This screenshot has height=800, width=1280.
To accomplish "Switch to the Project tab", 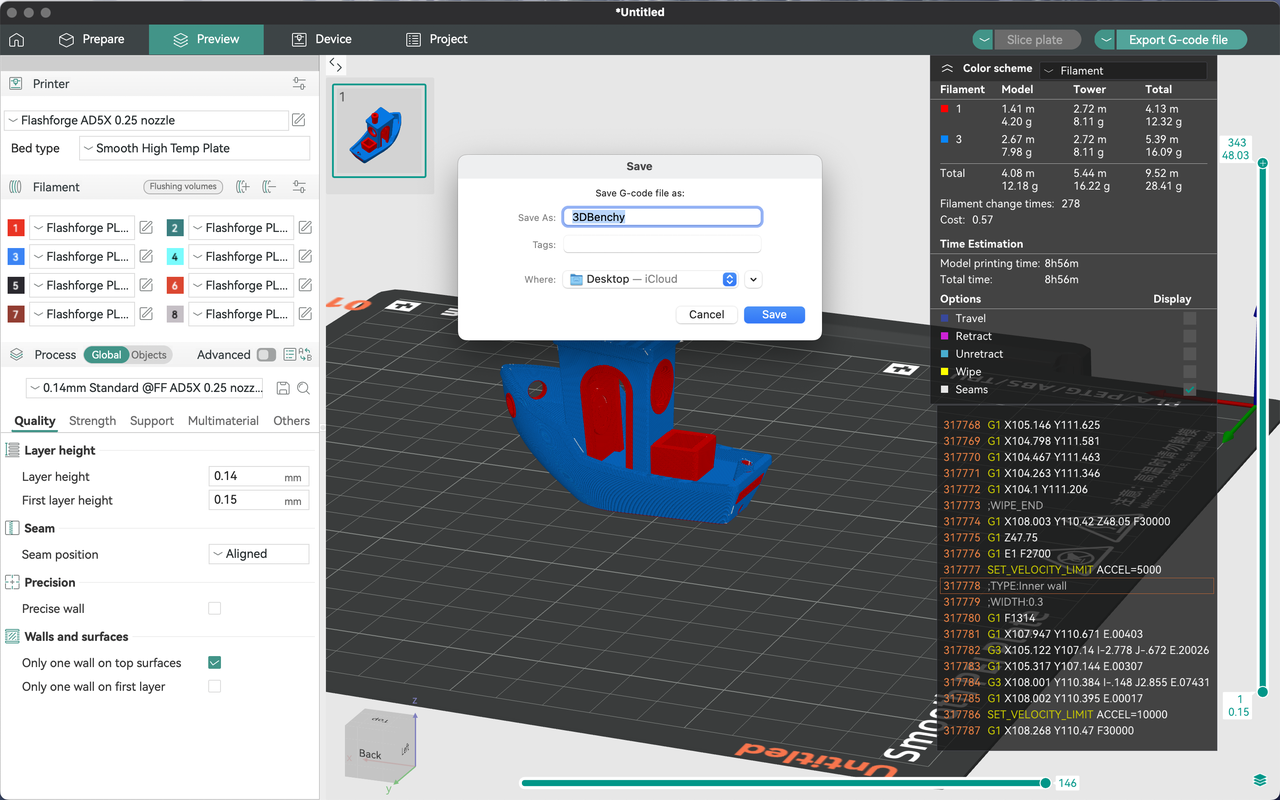I will pos(437,40).
